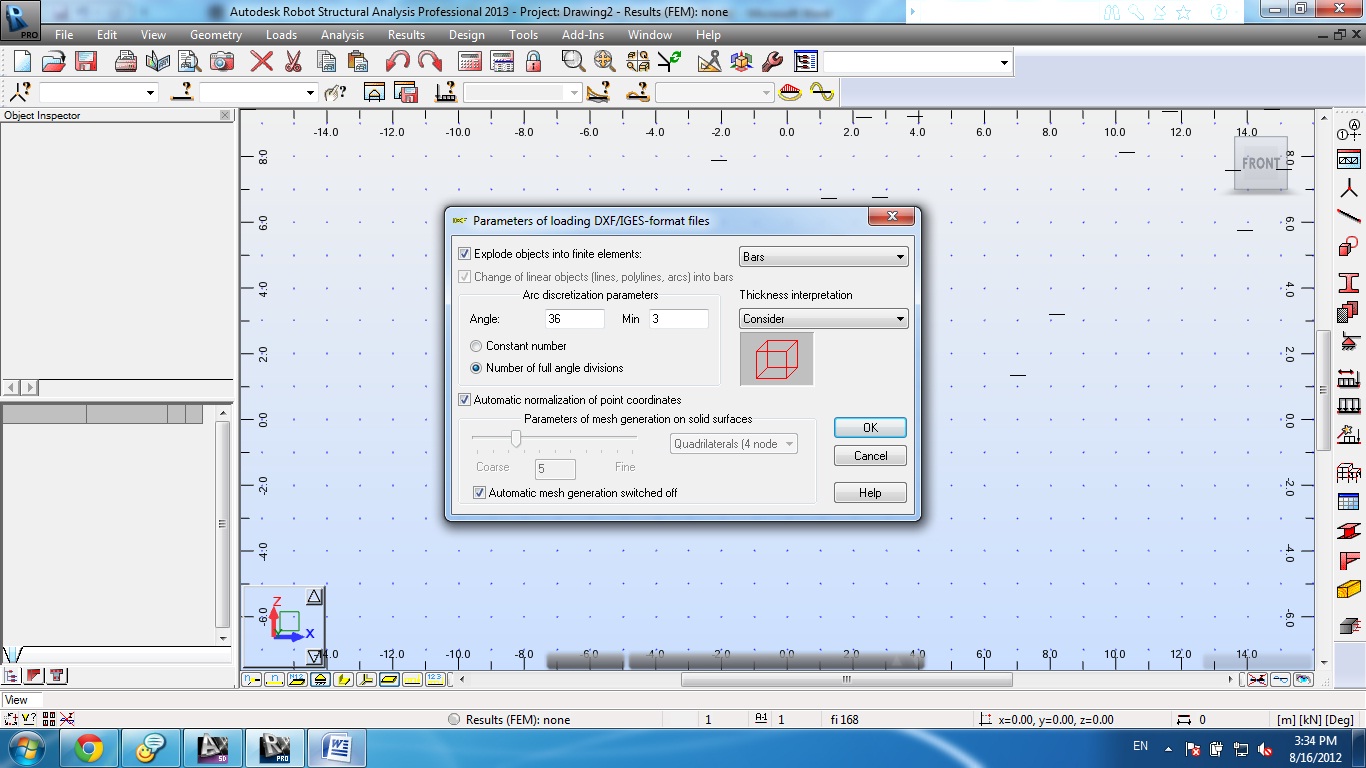The width and height of the screenshot is (1366, 768).
Task: Click the EN language indicator in tray
Action: click(1140, 746)
